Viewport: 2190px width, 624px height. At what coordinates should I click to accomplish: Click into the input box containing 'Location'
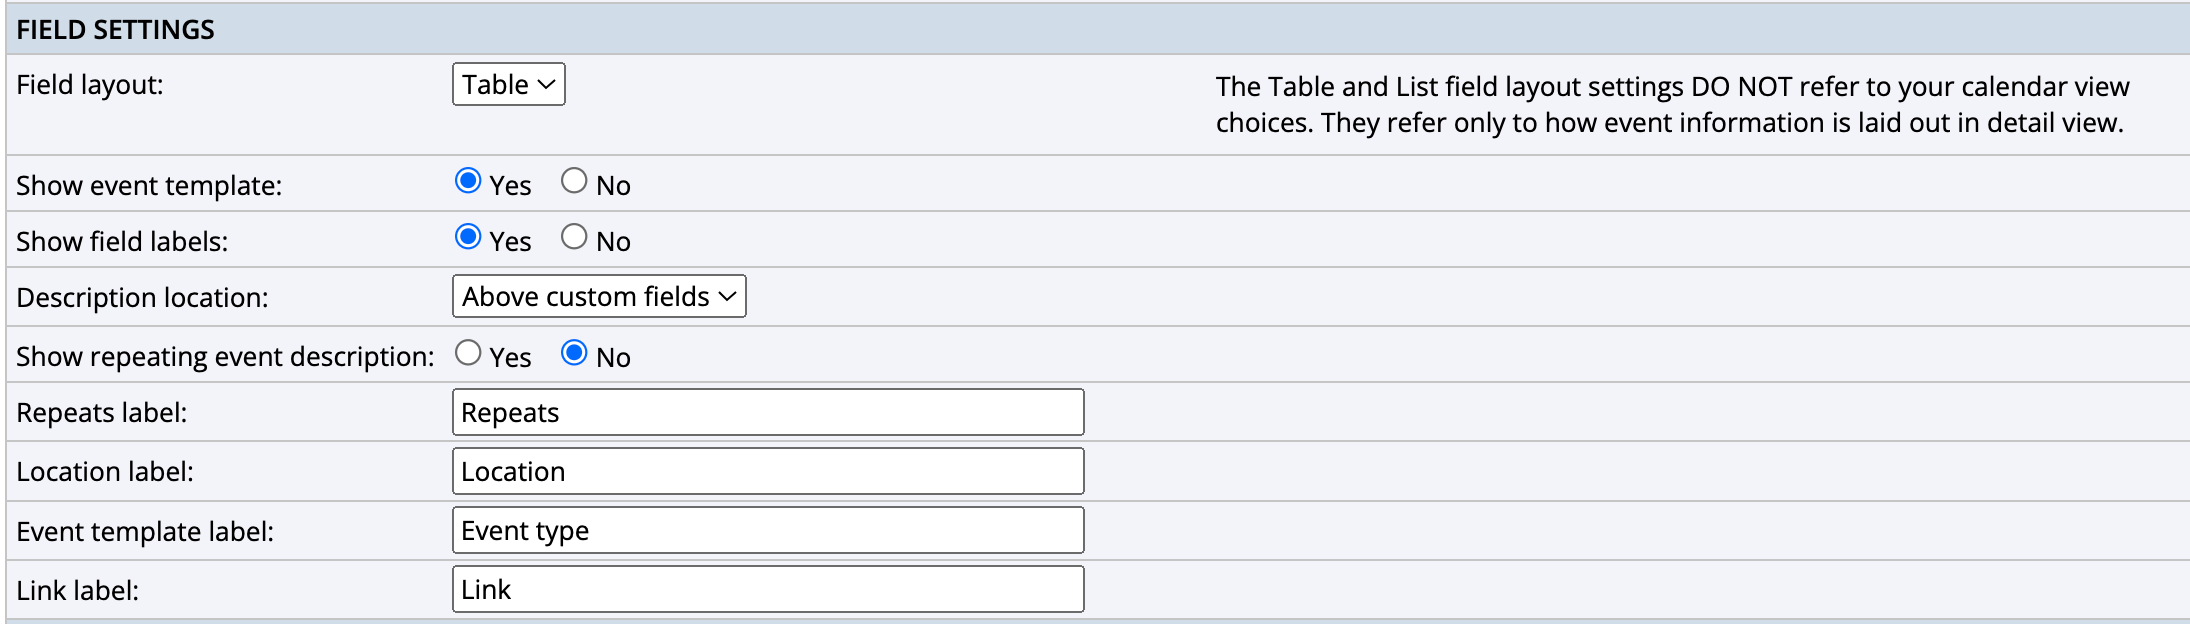coord(767,472)
